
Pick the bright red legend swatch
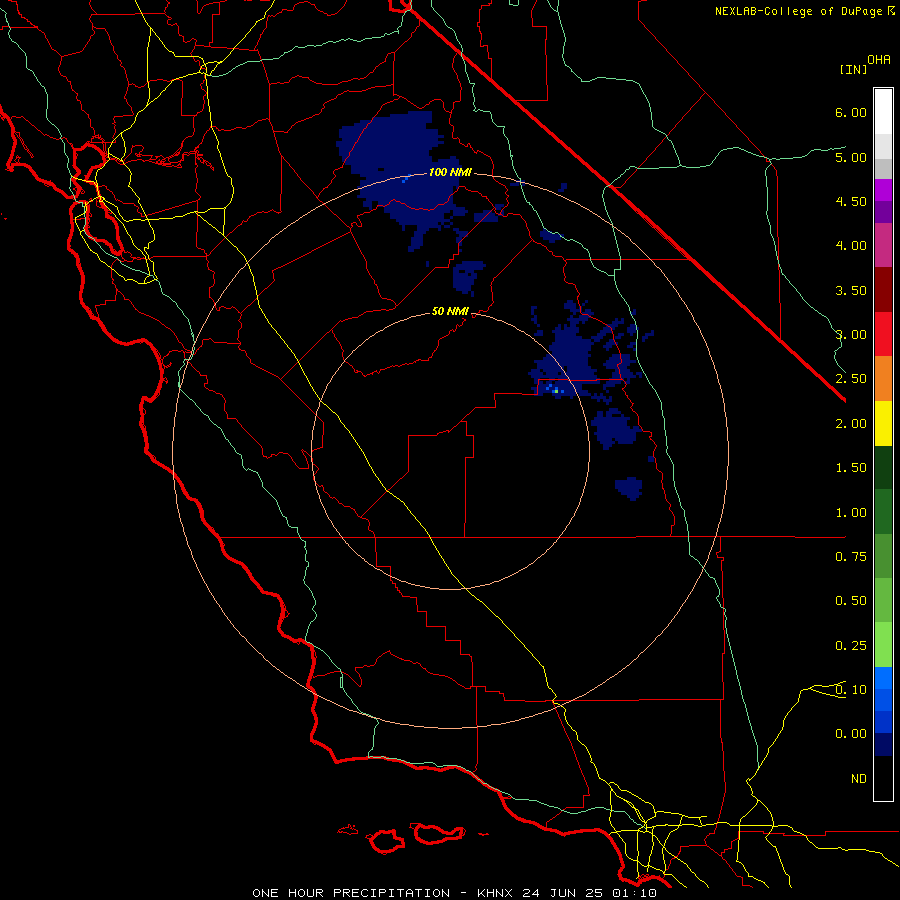click(x=883, y=334)
